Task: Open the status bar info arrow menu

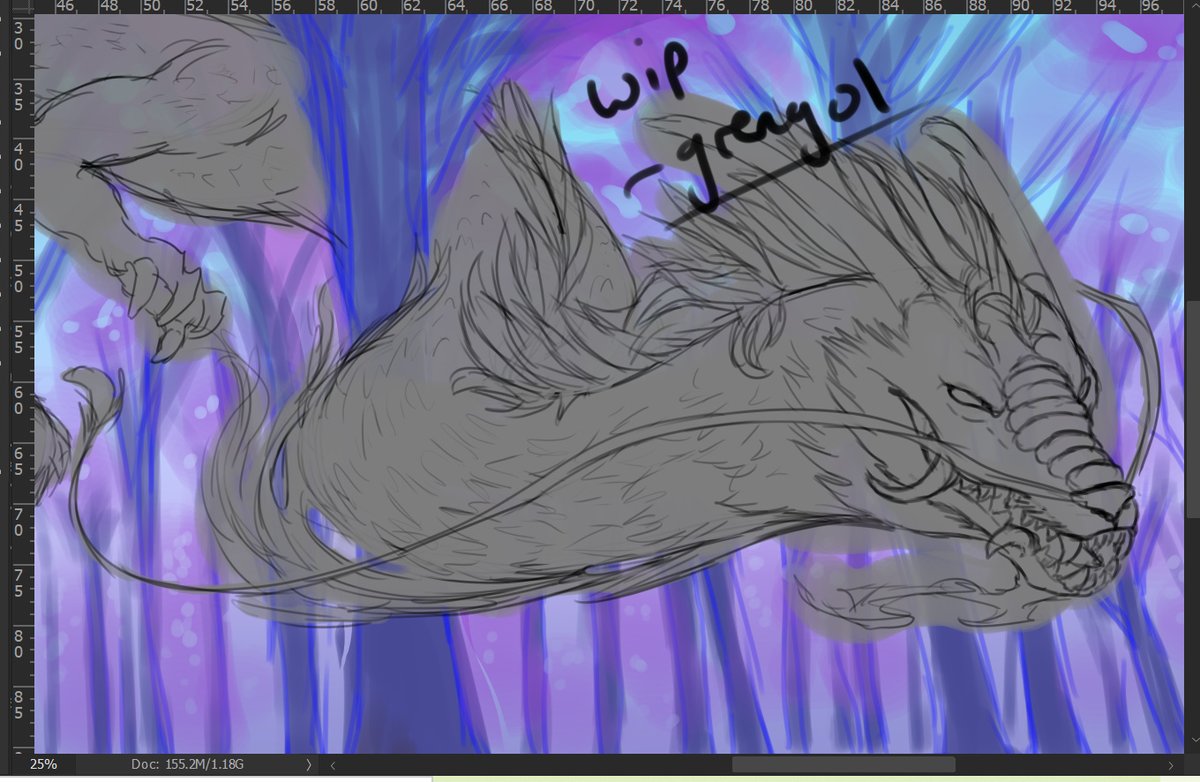Action: coord(309,764)
